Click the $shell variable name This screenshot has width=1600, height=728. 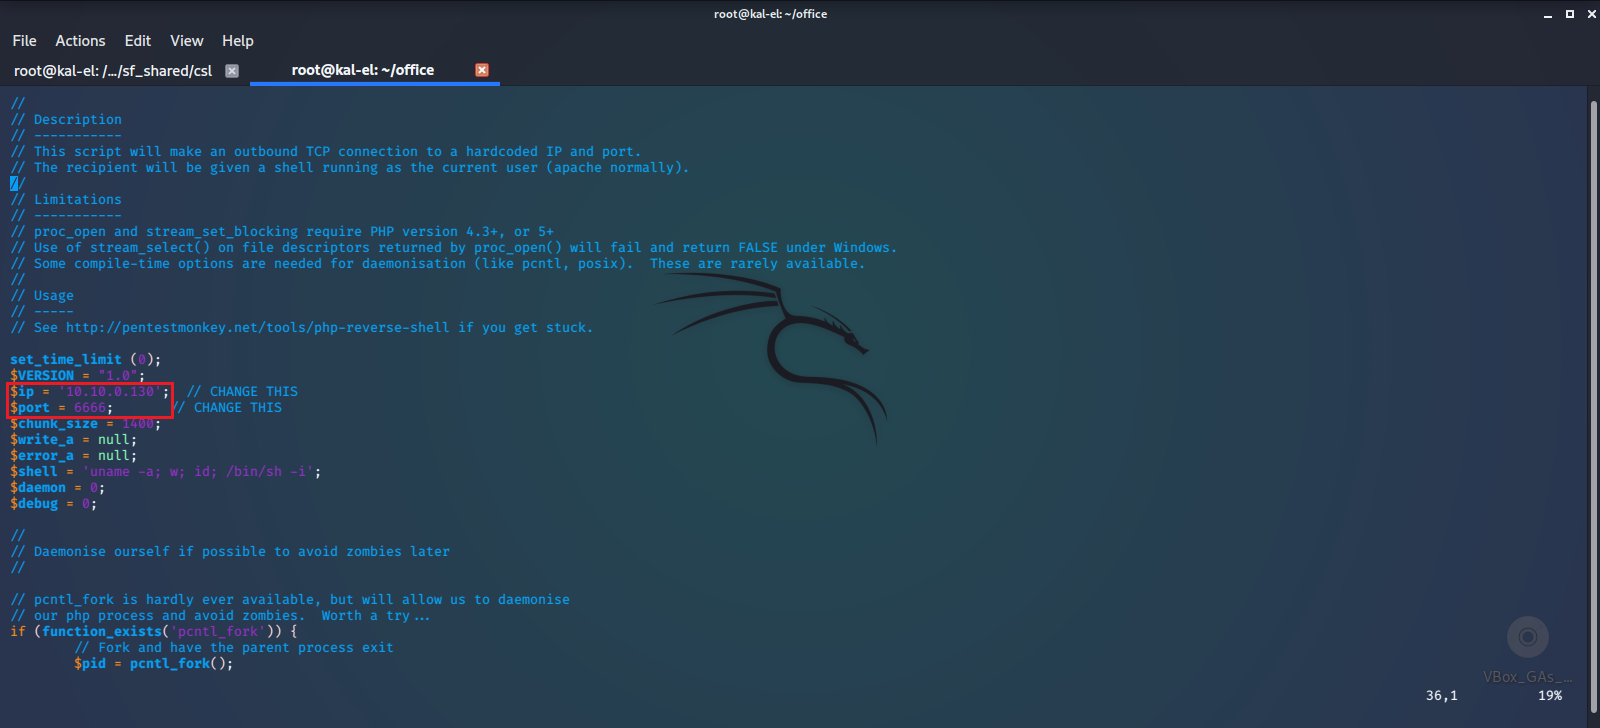34,471
